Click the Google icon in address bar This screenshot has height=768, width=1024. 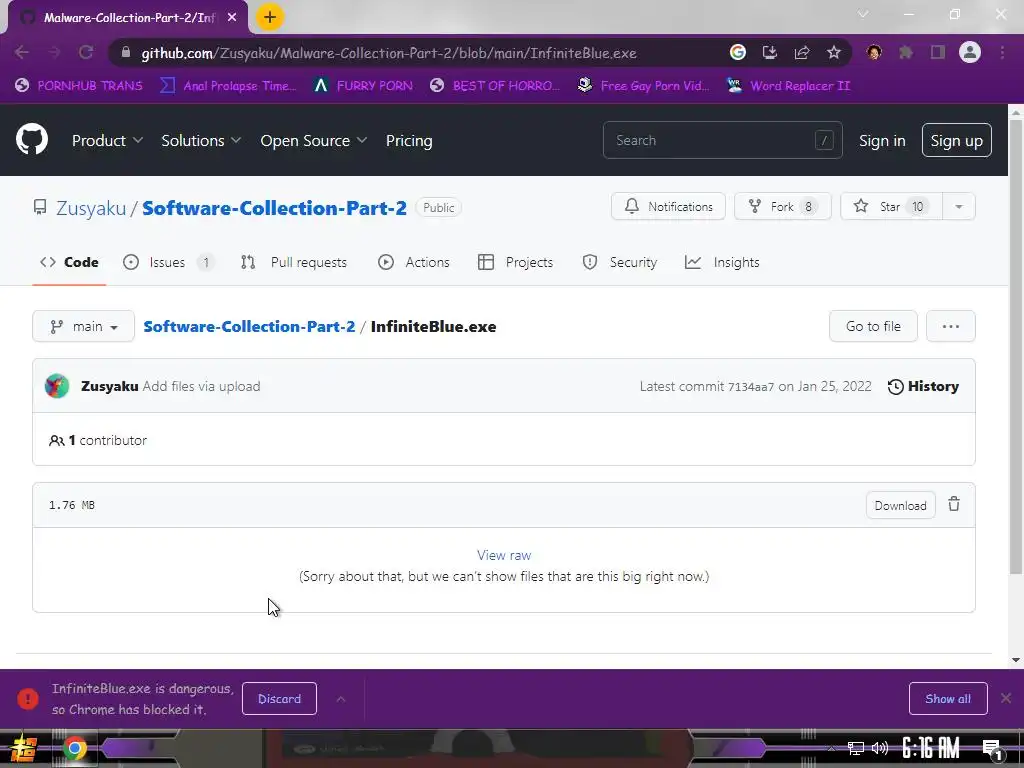point(738,52)
